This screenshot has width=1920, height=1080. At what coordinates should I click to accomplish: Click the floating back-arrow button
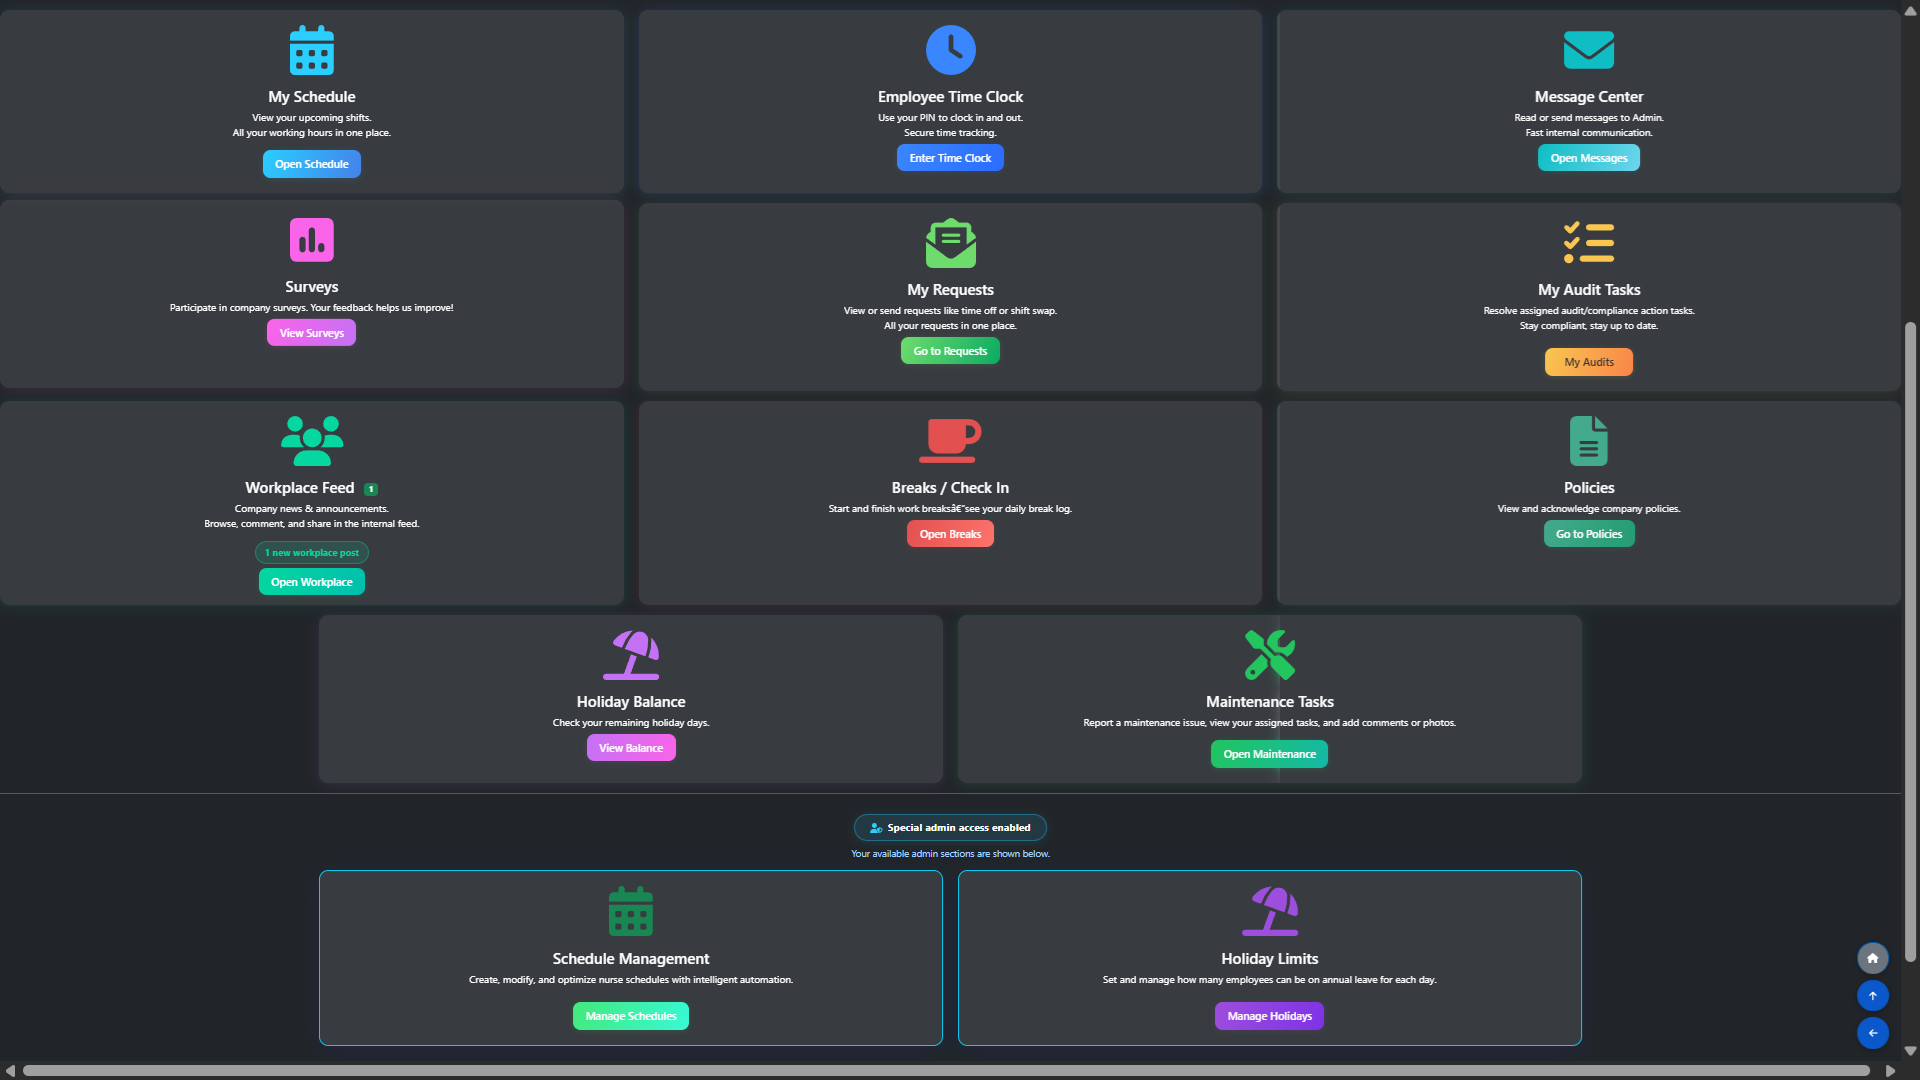click(x=1872, y=1033)
